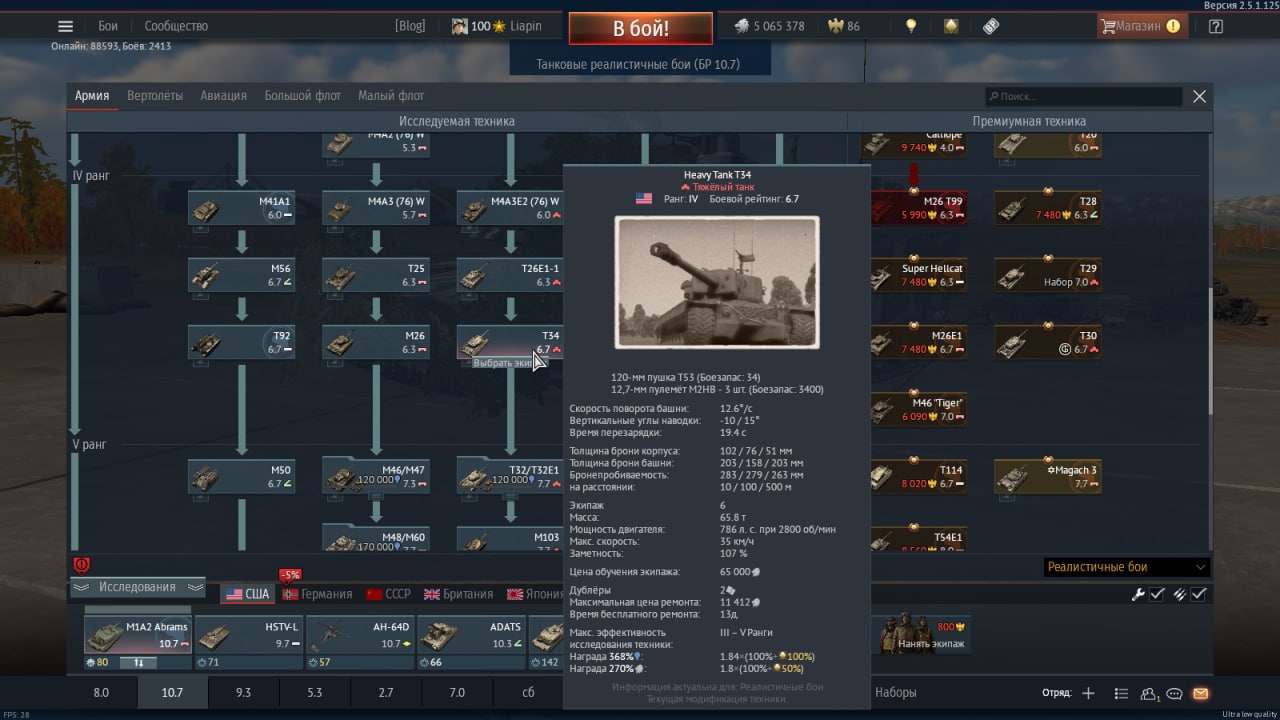The height and width of the screenshot is (720, 1280).
Task: Select the T25 tank in tree
Action: (x=376, y=275)
